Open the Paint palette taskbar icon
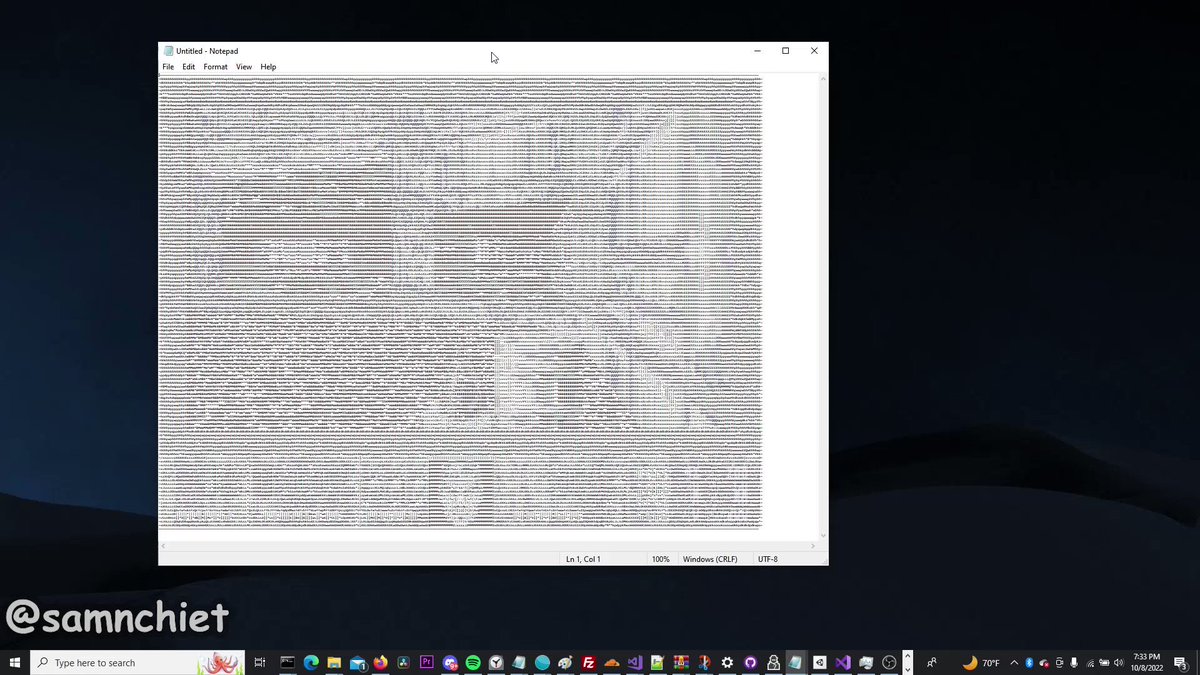The width and height of the screenshot is (1200, 675). (x=566, y=662)
